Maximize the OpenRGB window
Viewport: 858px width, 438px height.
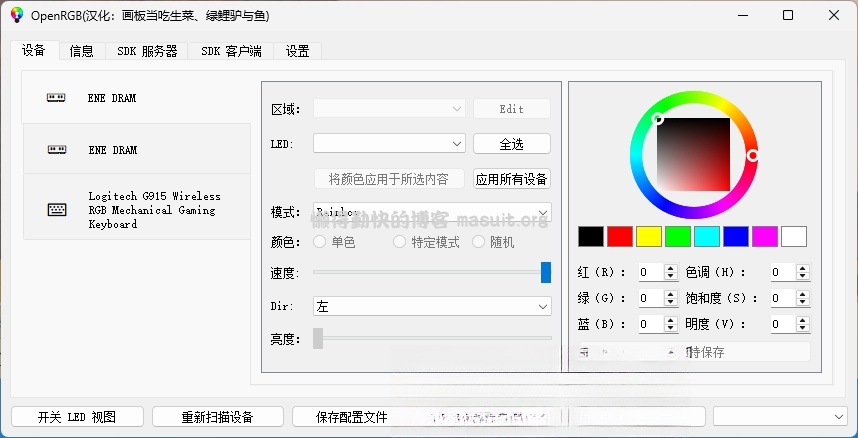click(788, 15)
